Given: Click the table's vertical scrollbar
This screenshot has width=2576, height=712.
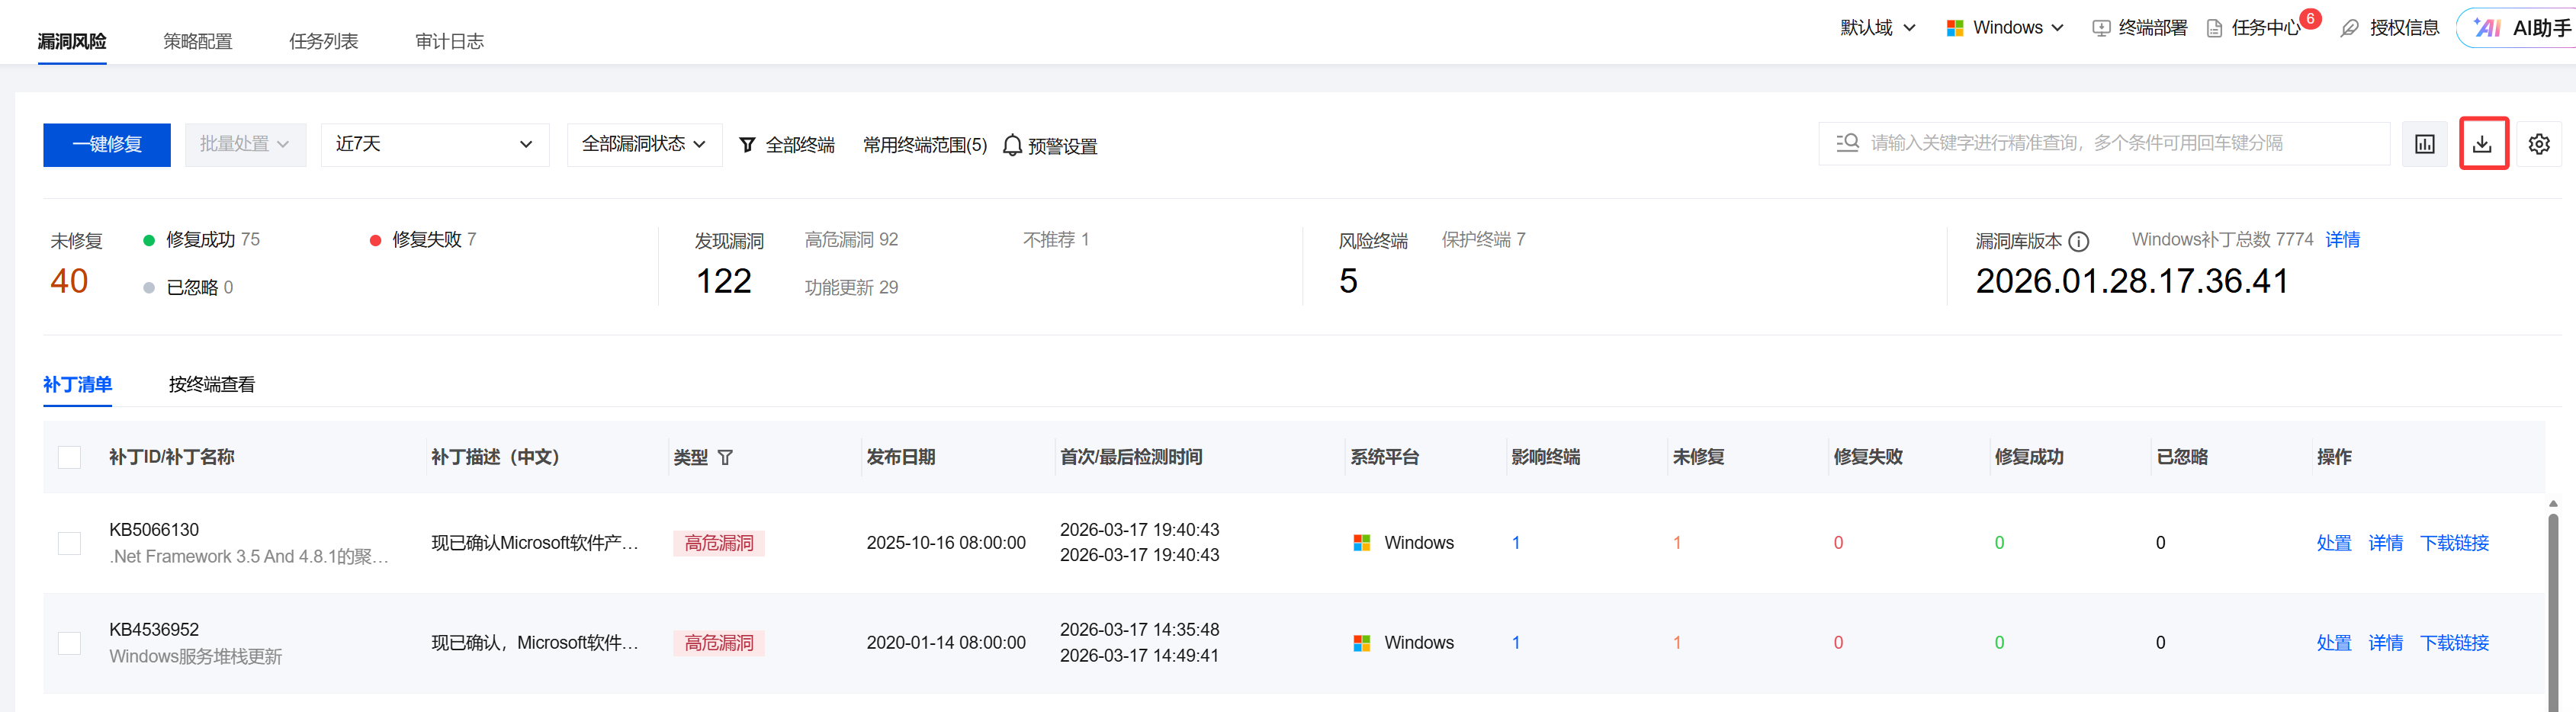Looking at the screenshot, I should coord(2552,600).
